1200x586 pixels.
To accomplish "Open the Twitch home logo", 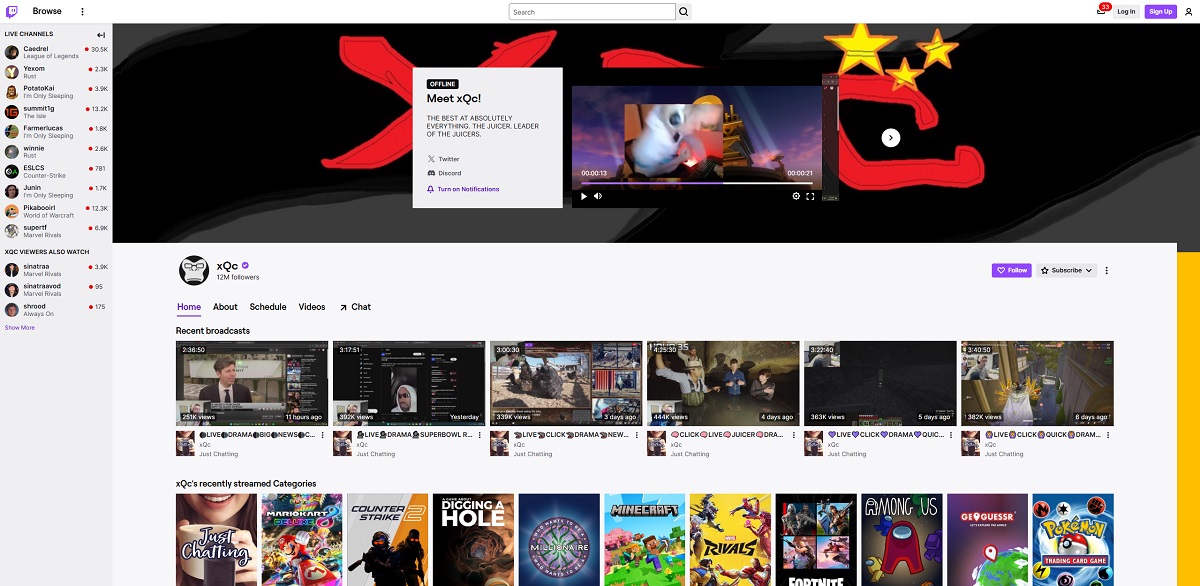I will point(12,11).
